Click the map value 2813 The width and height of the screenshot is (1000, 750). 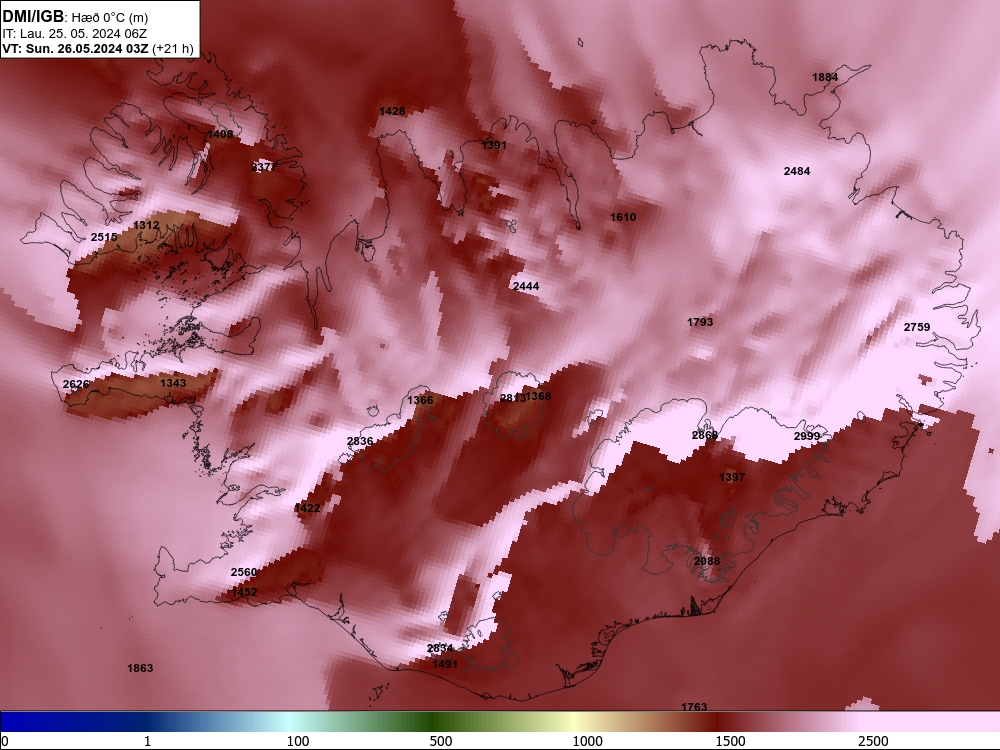[x=512, y=398]
